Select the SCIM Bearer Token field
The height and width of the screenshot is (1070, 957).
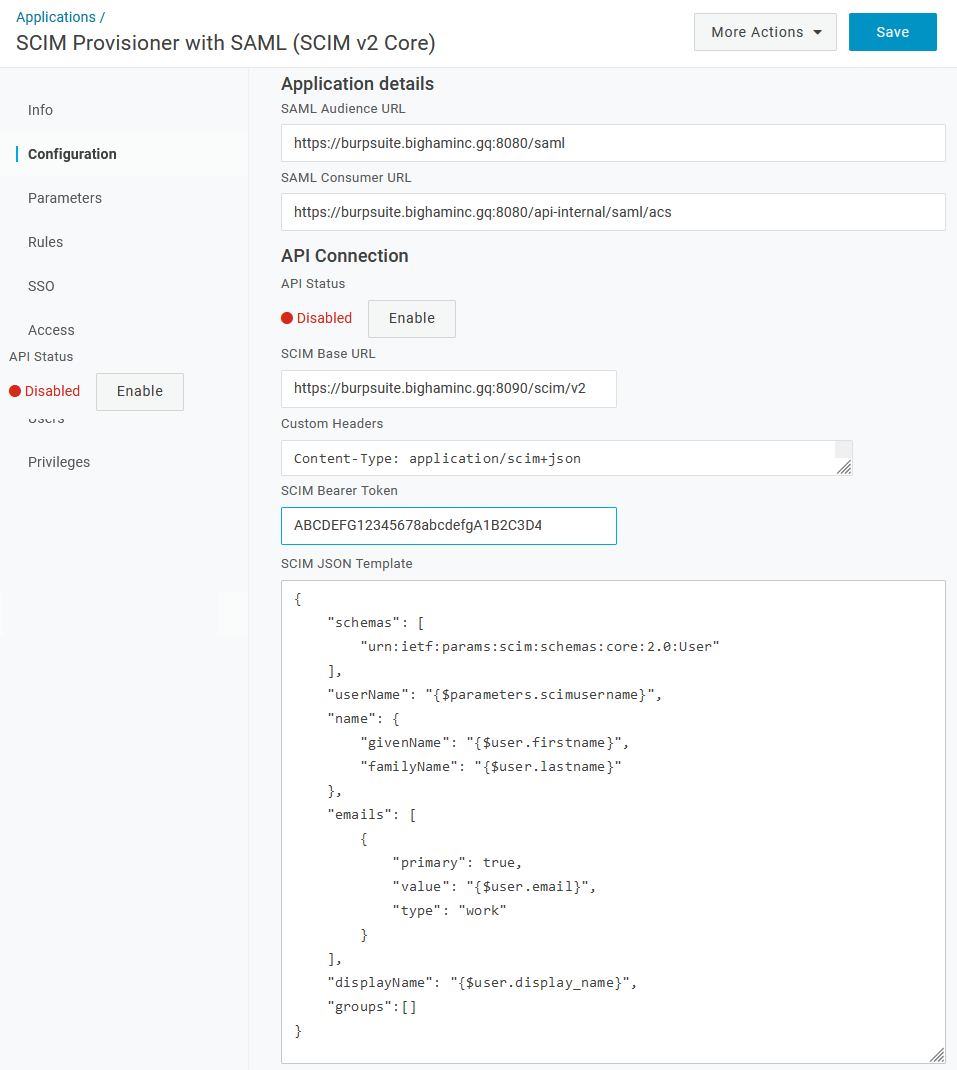[448, 526]
